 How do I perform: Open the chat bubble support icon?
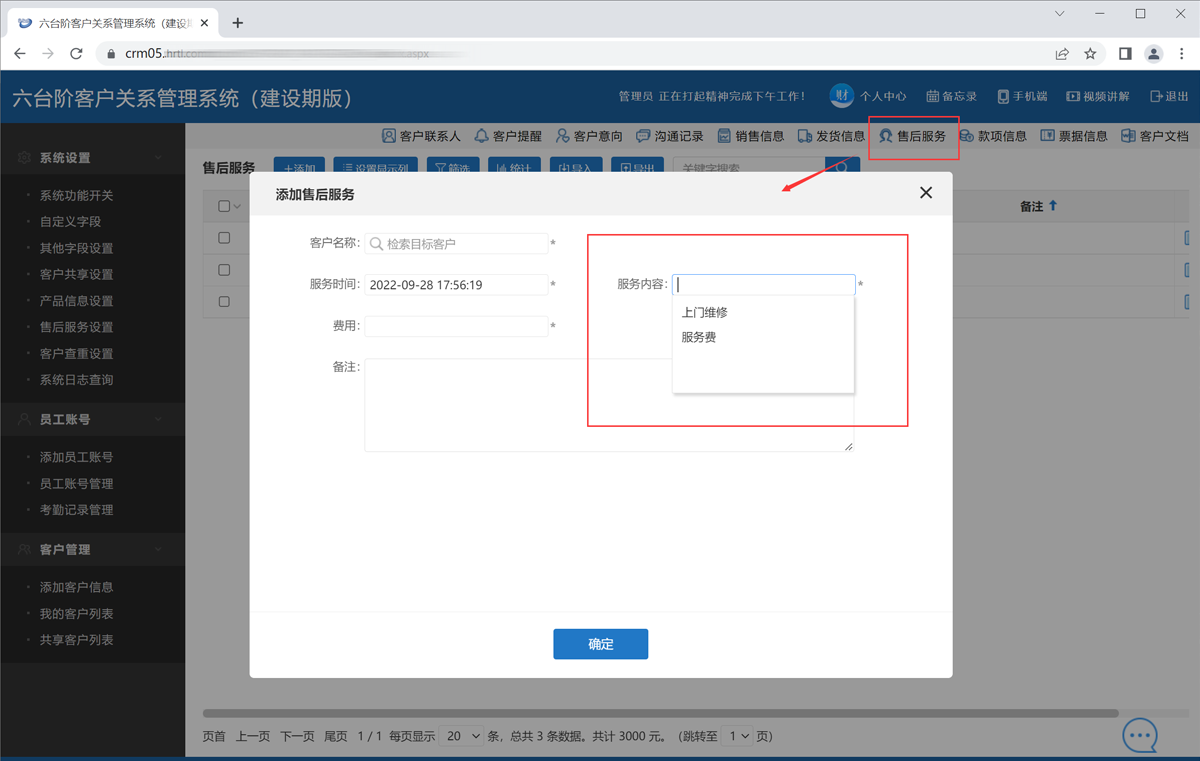coord(1140,736)
